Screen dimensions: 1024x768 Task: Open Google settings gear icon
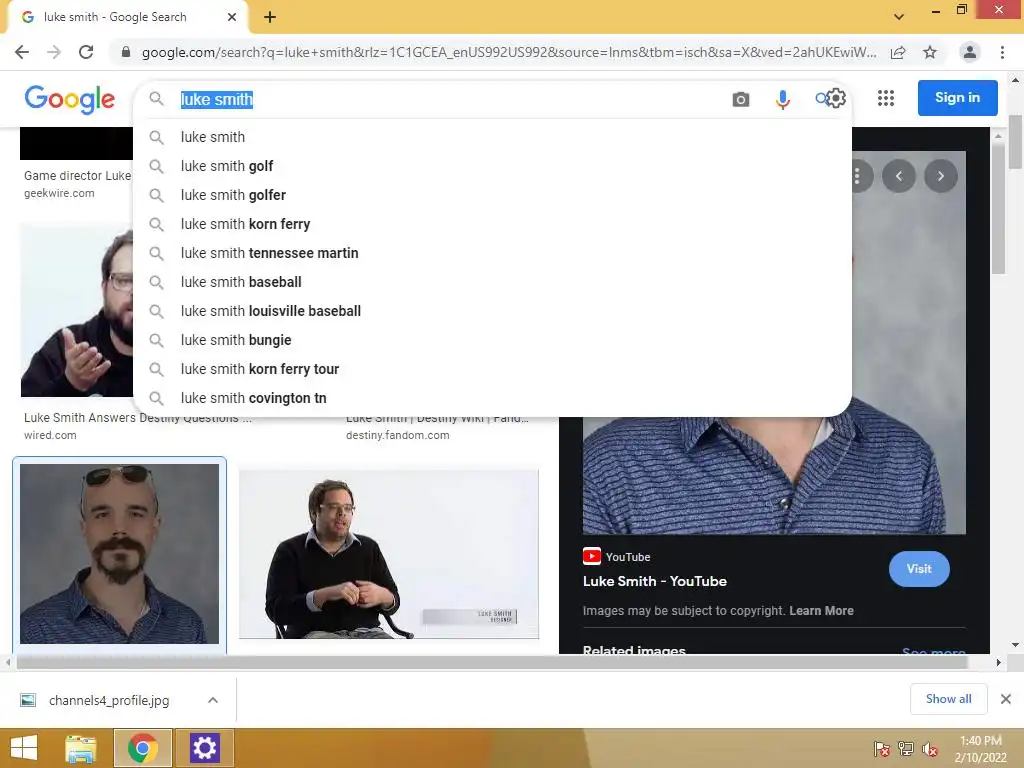(836, 98)
